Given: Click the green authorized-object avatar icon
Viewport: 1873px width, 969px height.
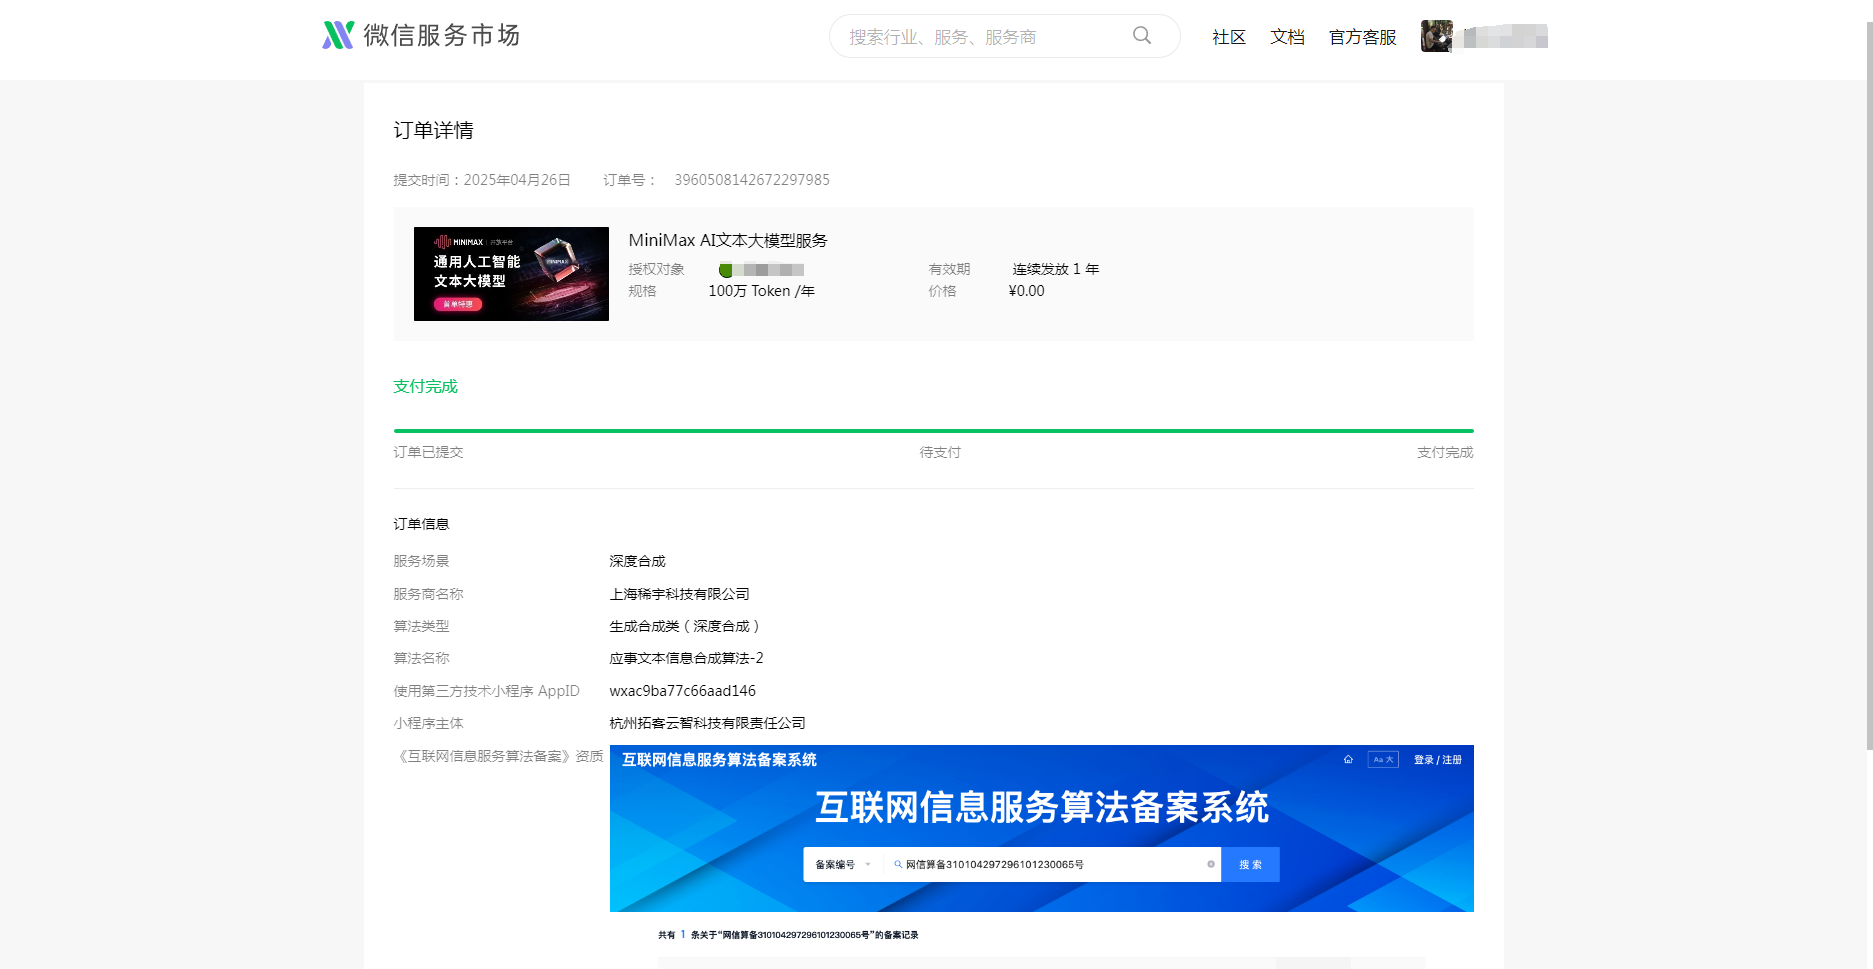Looking at the screenshot, I should (725, 270).
